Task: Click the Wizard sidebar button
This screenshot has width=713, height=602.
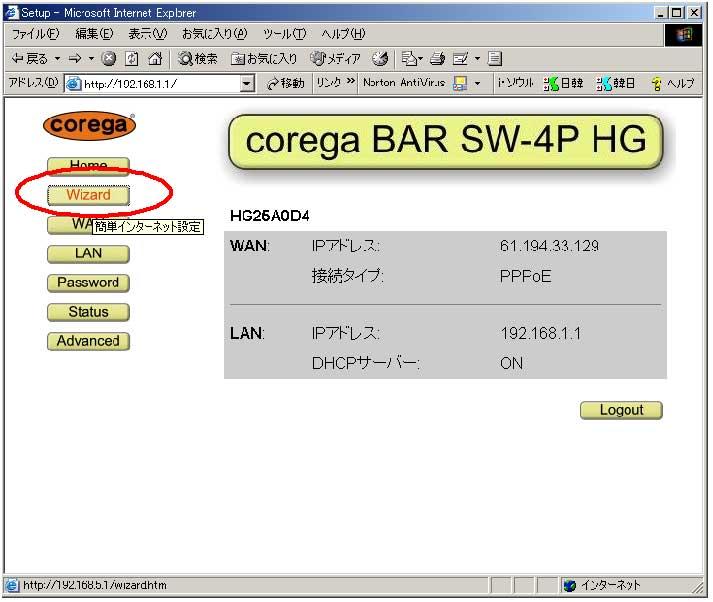Action: coord(88,195)
